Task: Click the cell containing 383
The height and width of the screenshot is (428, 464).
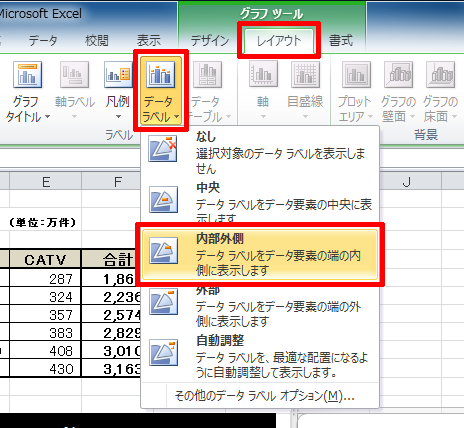Action: click(x=45, y=332)
